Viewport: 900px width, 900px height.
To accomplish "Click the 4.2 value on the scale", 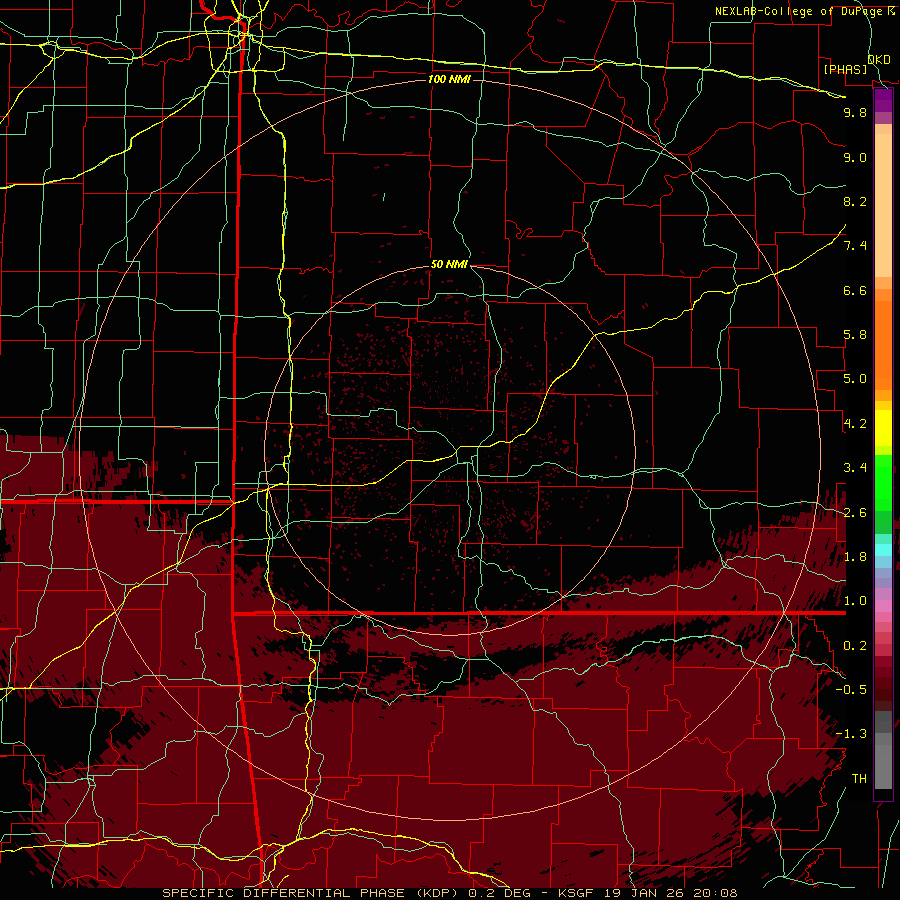I will coord(855,424).
